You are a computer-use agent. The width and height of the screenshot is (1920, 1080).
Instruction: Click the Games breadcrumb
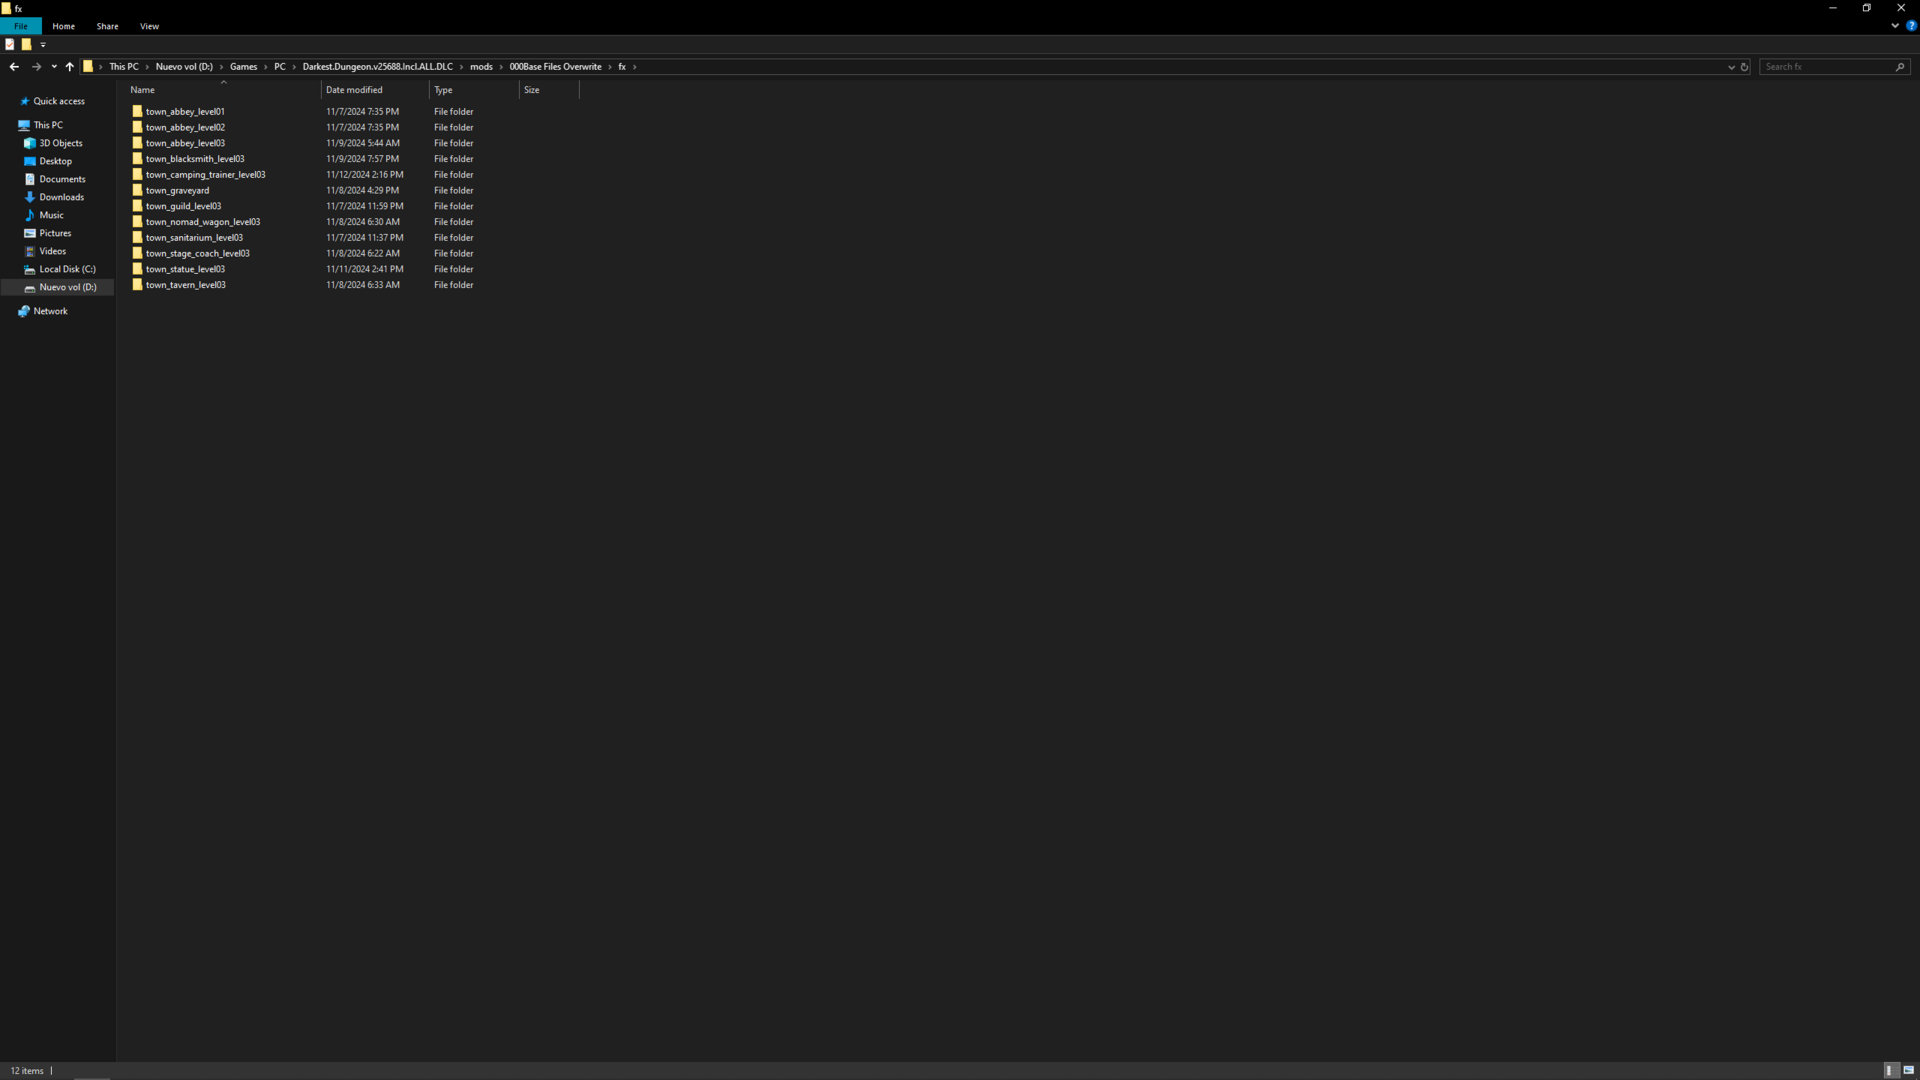243,67
